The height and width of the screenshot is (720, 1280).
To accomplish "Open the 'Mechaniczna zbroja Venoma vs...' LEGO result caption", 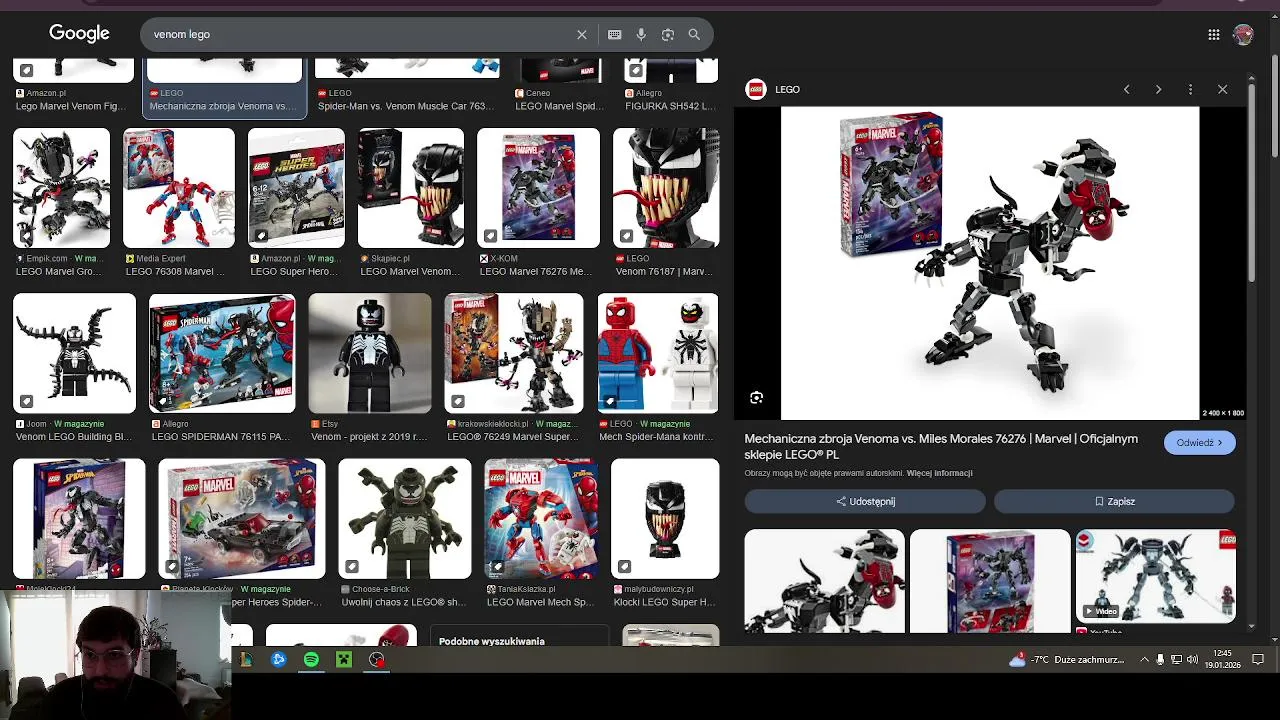I will [223, 106].
